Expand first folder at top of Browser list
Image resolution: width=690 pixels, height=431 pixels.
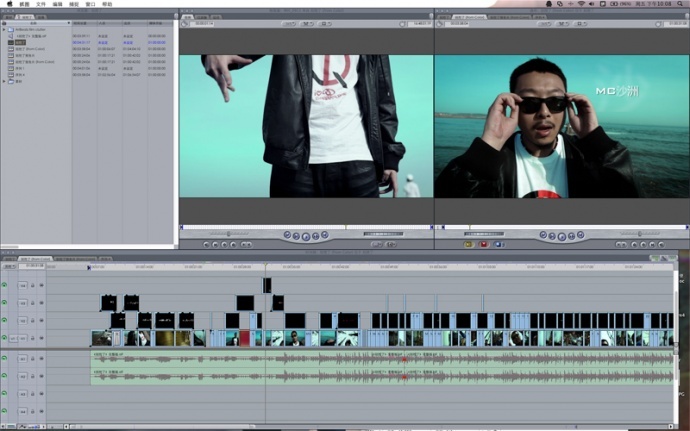4,29
